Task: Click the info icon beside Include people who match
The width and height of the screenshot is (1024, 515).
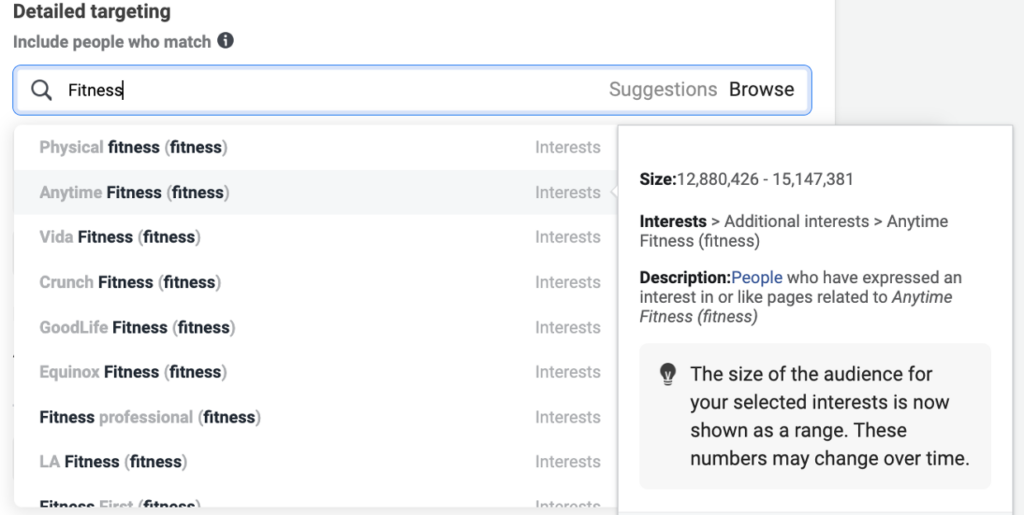Action: [225, 41]
